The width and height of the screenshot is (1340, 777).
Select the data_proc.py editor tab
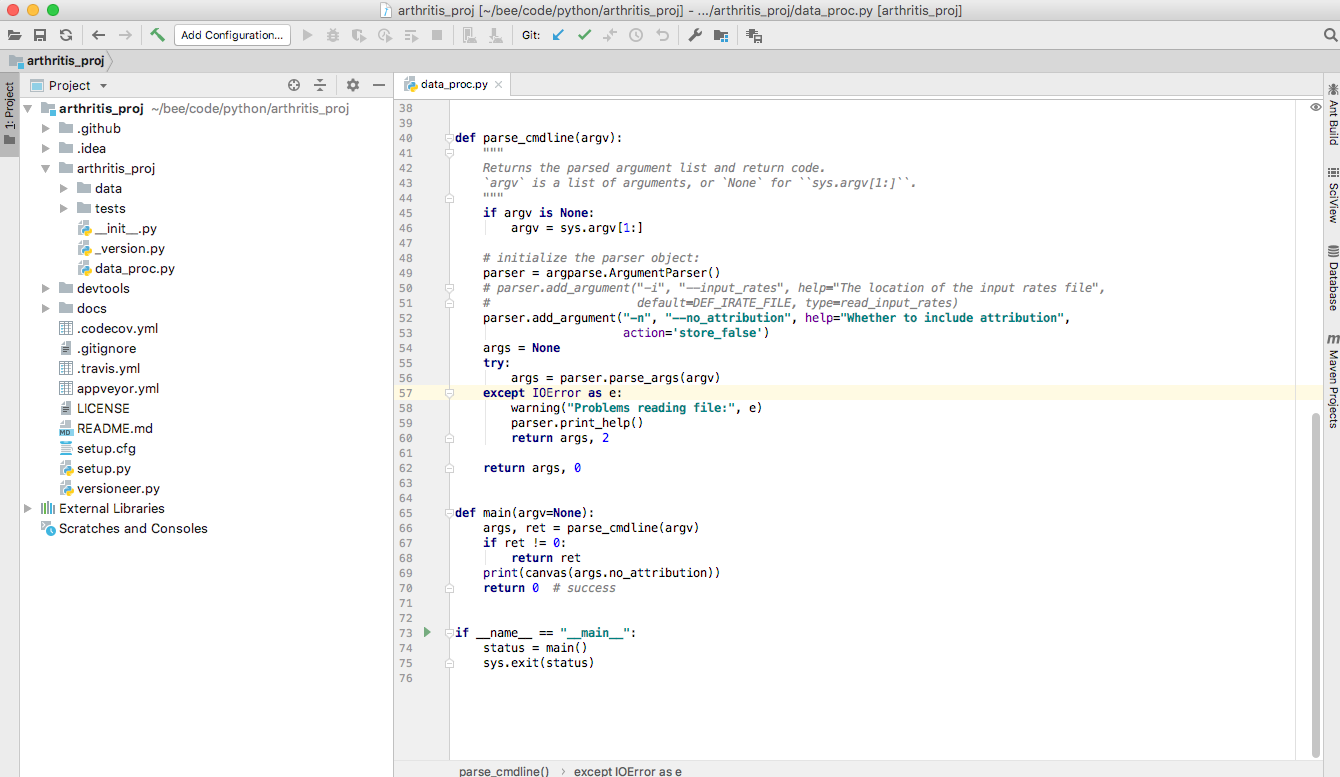click(x=452, y=84)
